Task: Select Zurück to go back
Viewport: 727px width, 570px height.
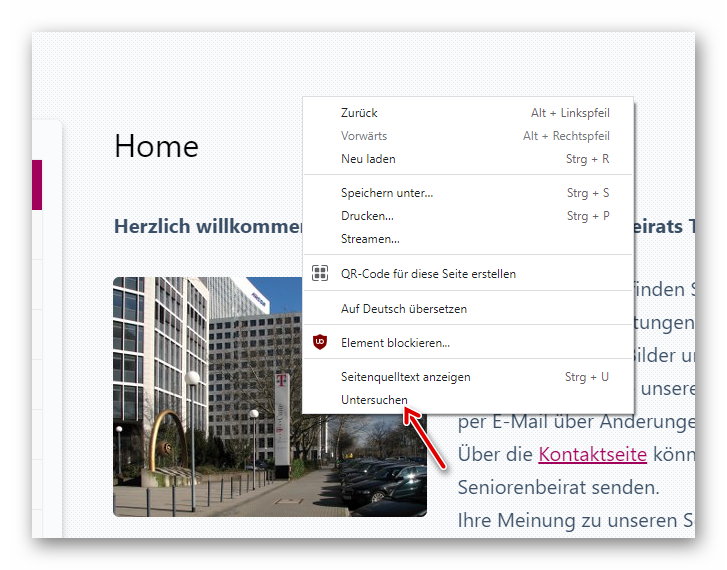Action: coord(359,113)
